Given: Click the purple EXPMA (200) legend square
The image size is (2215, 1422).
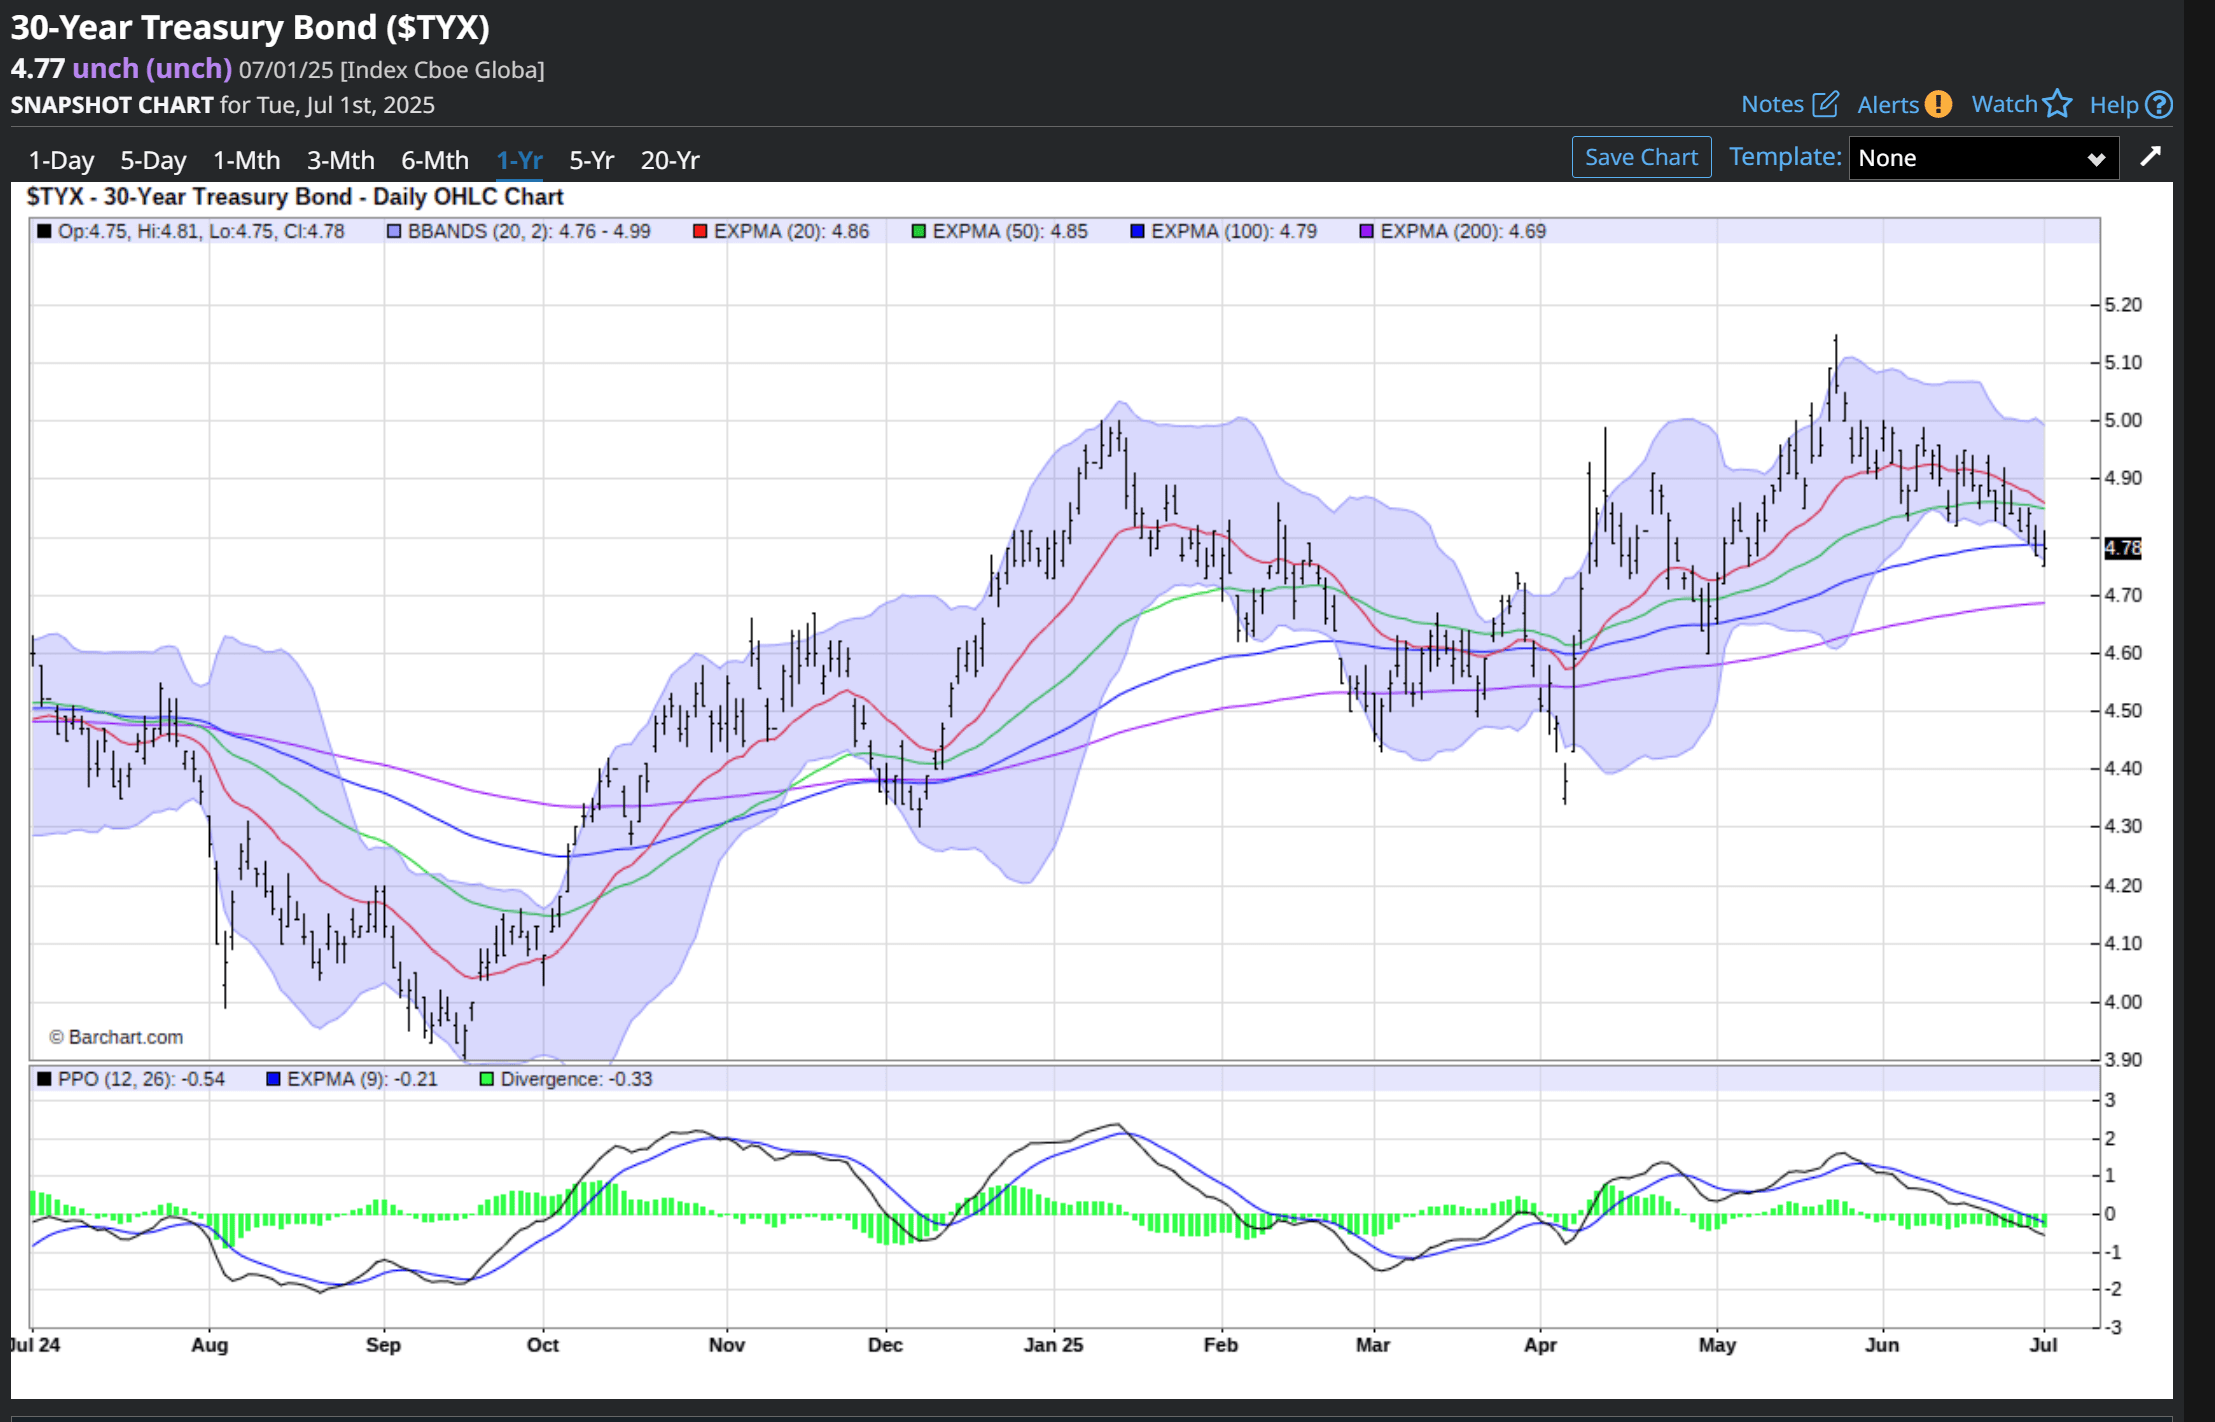Looking at the screenshot, I should coord(1366,231).
